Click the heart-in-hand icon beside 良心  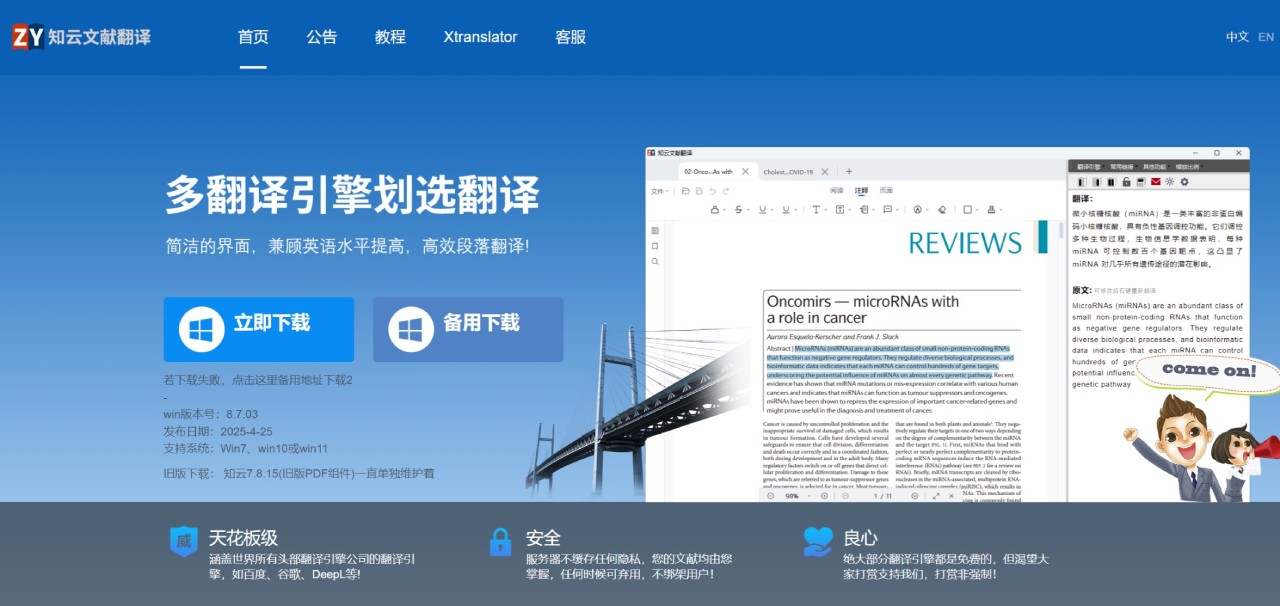[818, 541]
